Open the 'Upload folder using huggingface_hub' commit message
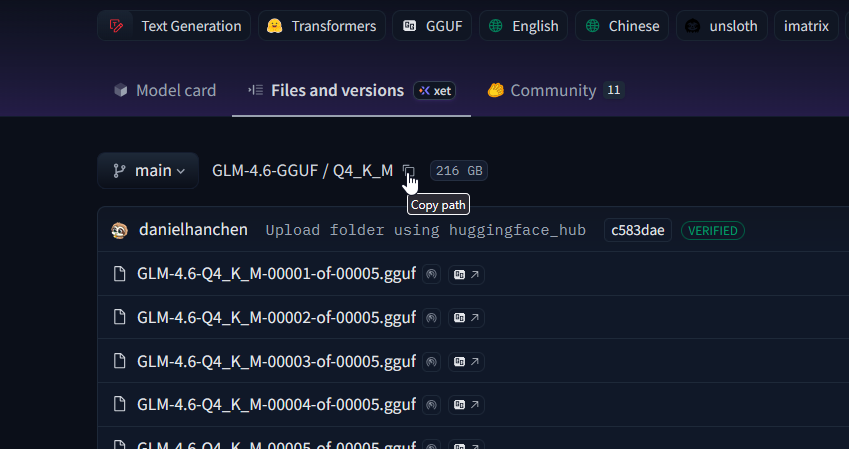The height and width of the screenshot is (449, 849). pos(426,230)
